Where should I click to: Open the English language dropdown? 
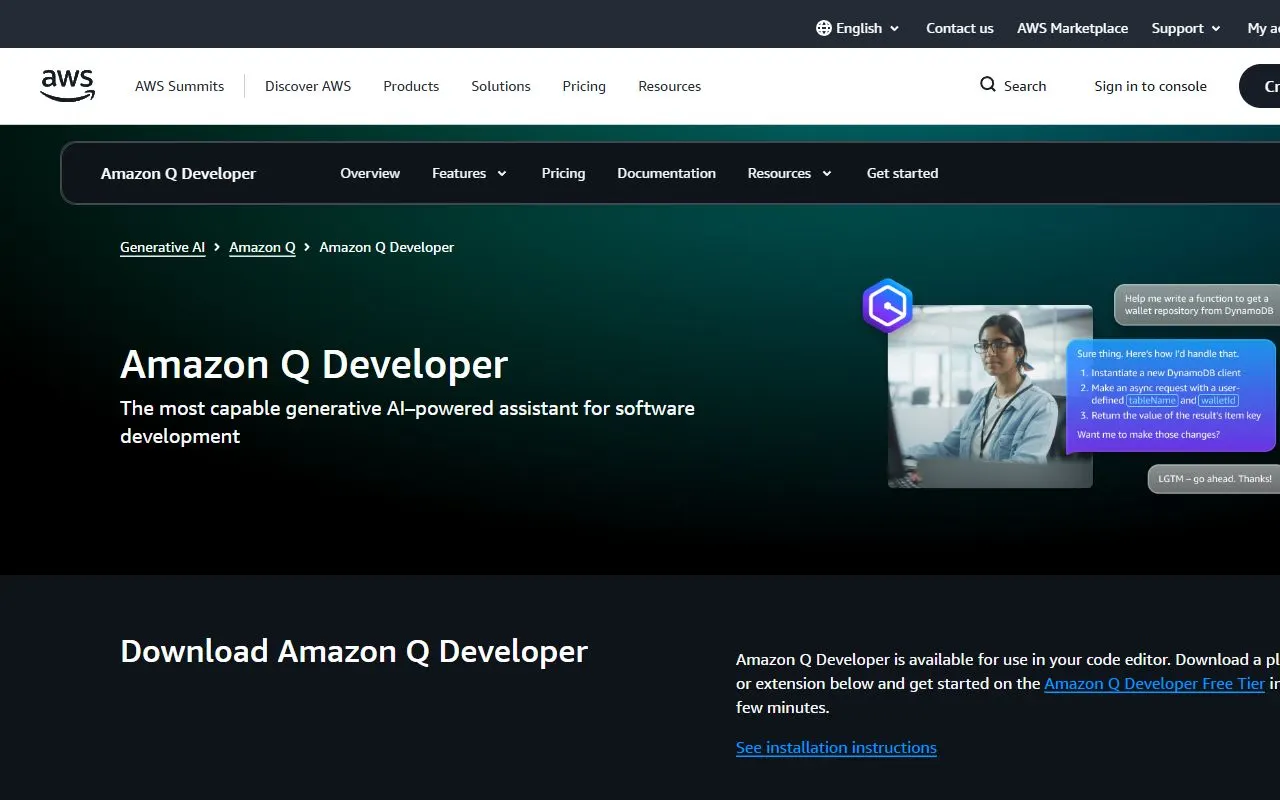[858, 28]
